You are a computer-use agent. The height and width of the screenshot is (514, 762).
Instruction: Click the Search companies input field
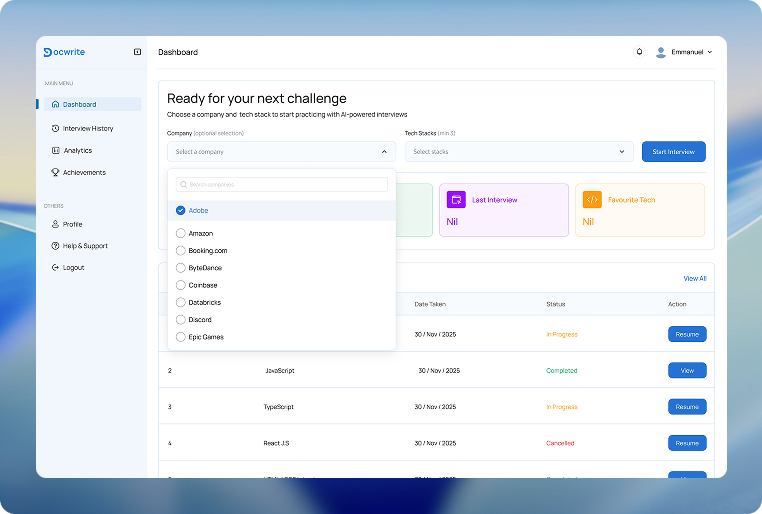(x=282, y=185)
